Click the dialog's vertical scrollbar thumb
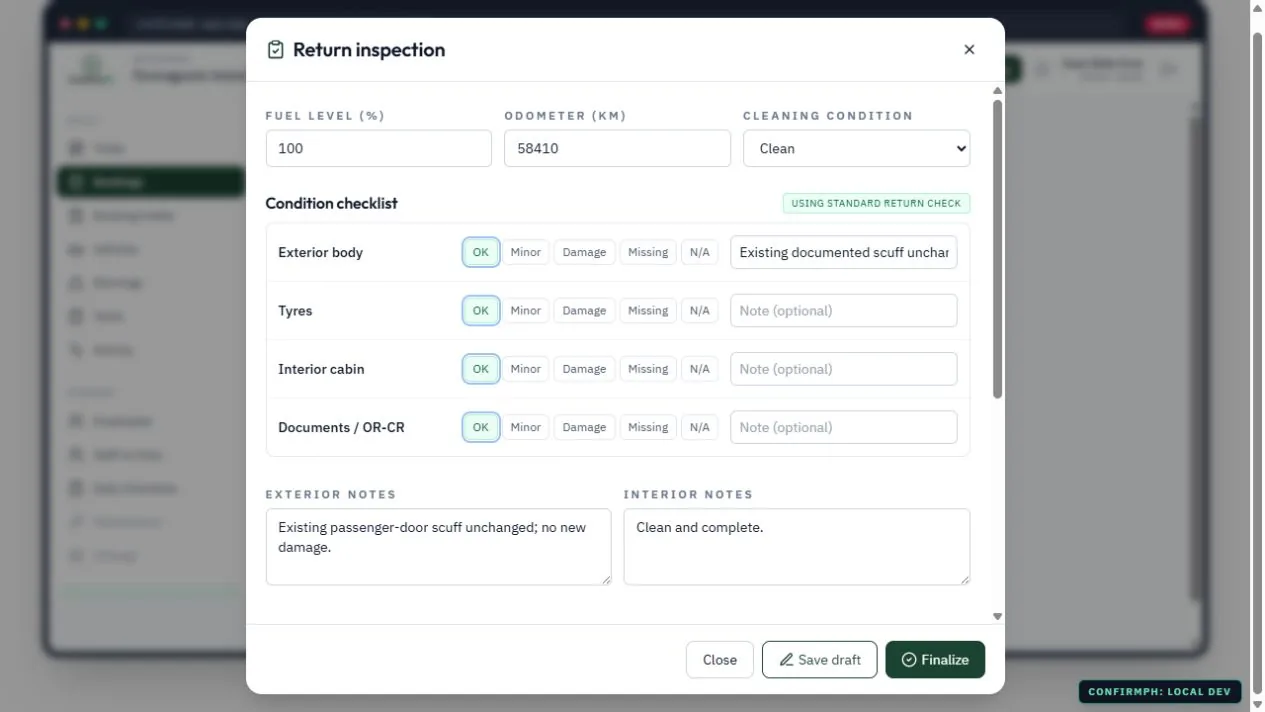Viewport: 1265px width, 712px height. [x=997, y=250]
